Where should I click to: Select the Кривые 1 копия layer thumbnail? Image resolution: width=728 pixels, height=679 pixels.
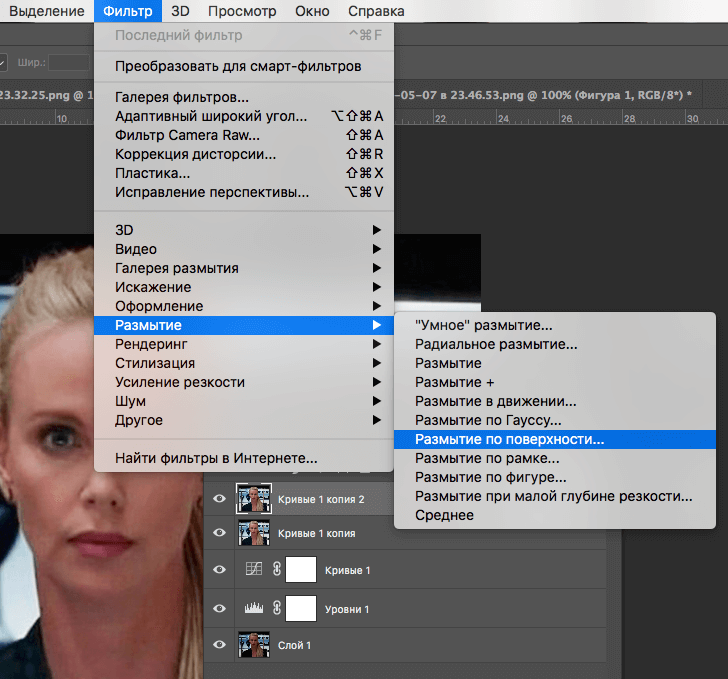pyautogui.click(x=254, y=533)
